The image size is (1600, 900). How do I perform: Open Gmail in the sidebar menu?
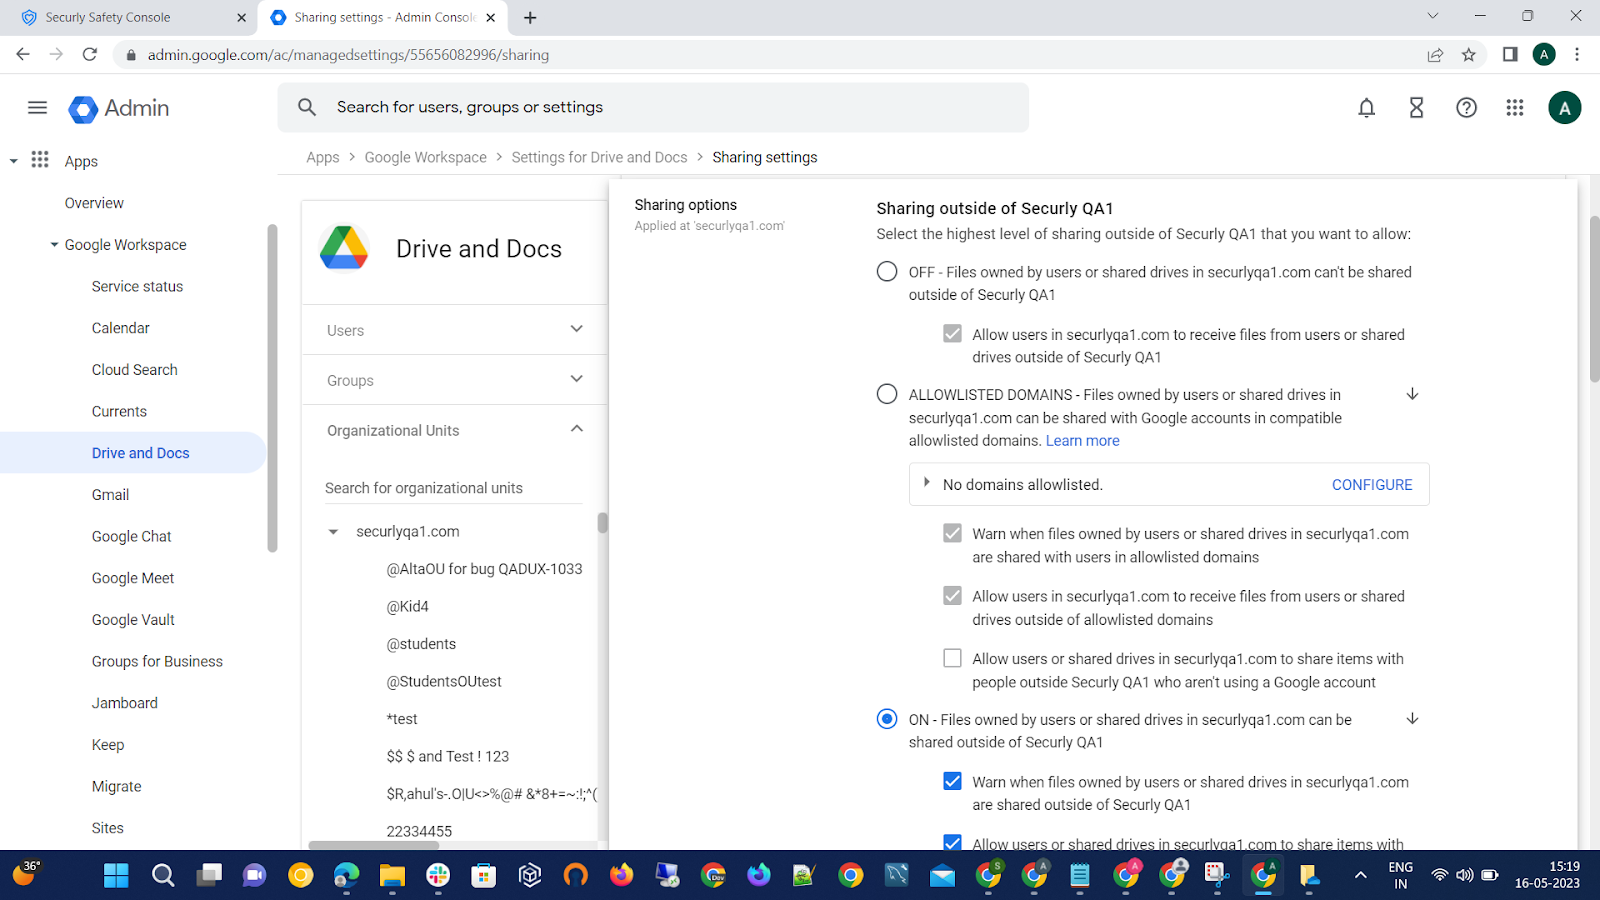click(x=110, y=495)
